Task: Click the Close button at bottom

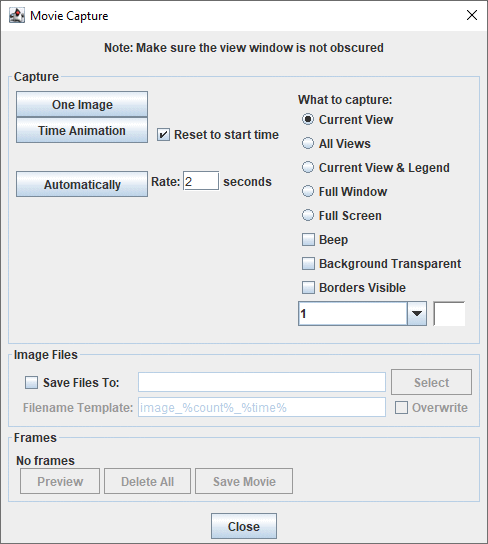Action: point(244,526)
